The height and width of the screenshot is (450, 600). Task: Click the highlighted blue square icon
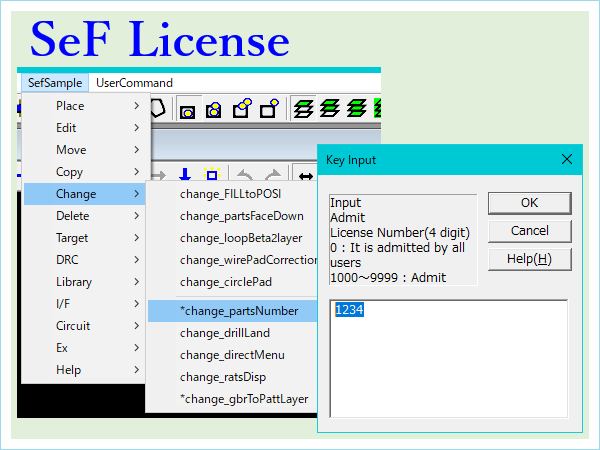[x=211, y=175]
